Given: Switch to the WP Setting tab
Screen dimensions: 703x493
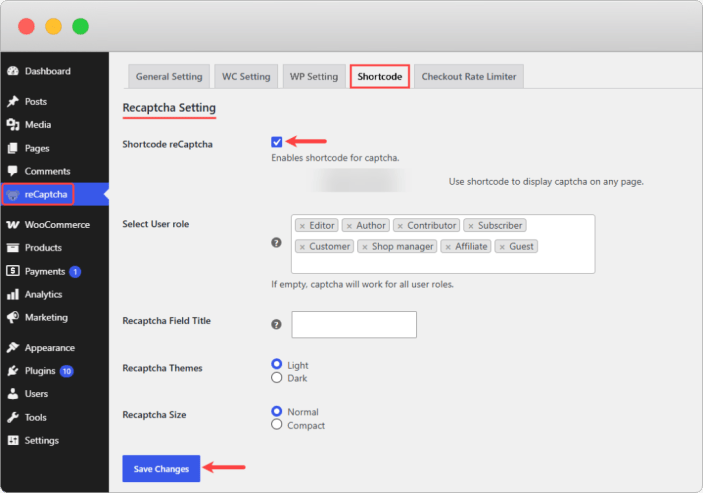Looking at the screenshot, I should click(314, 77).
